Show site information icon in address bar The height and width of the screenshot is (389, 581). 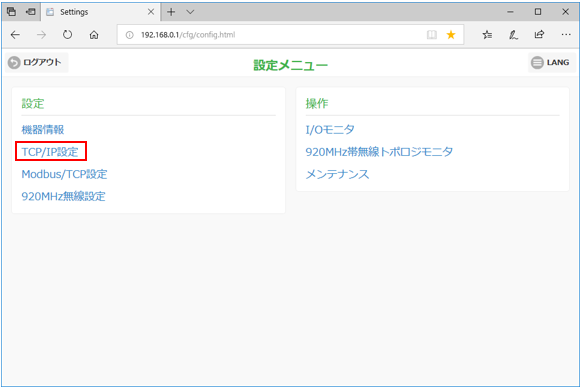129,35
